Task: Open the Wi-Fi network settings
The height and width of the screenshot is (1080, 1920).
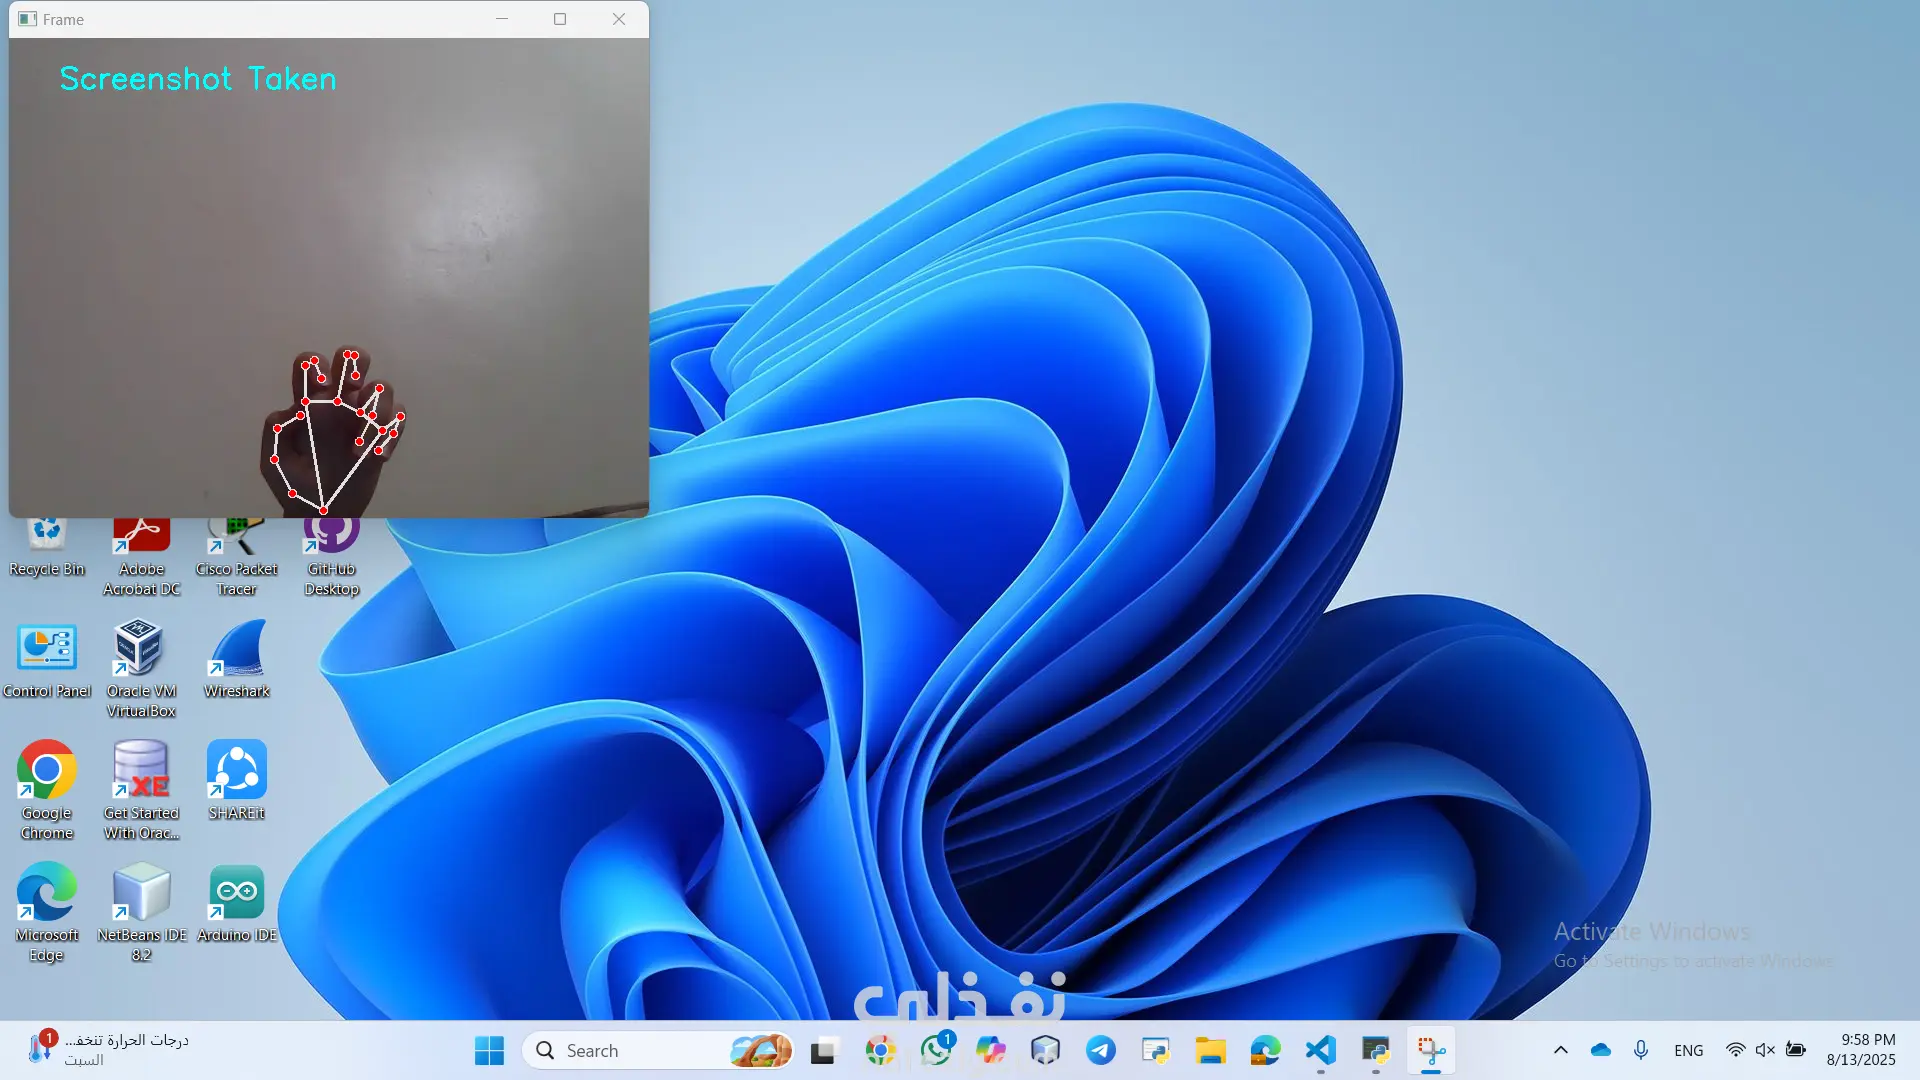Action: [1736, 1050]
